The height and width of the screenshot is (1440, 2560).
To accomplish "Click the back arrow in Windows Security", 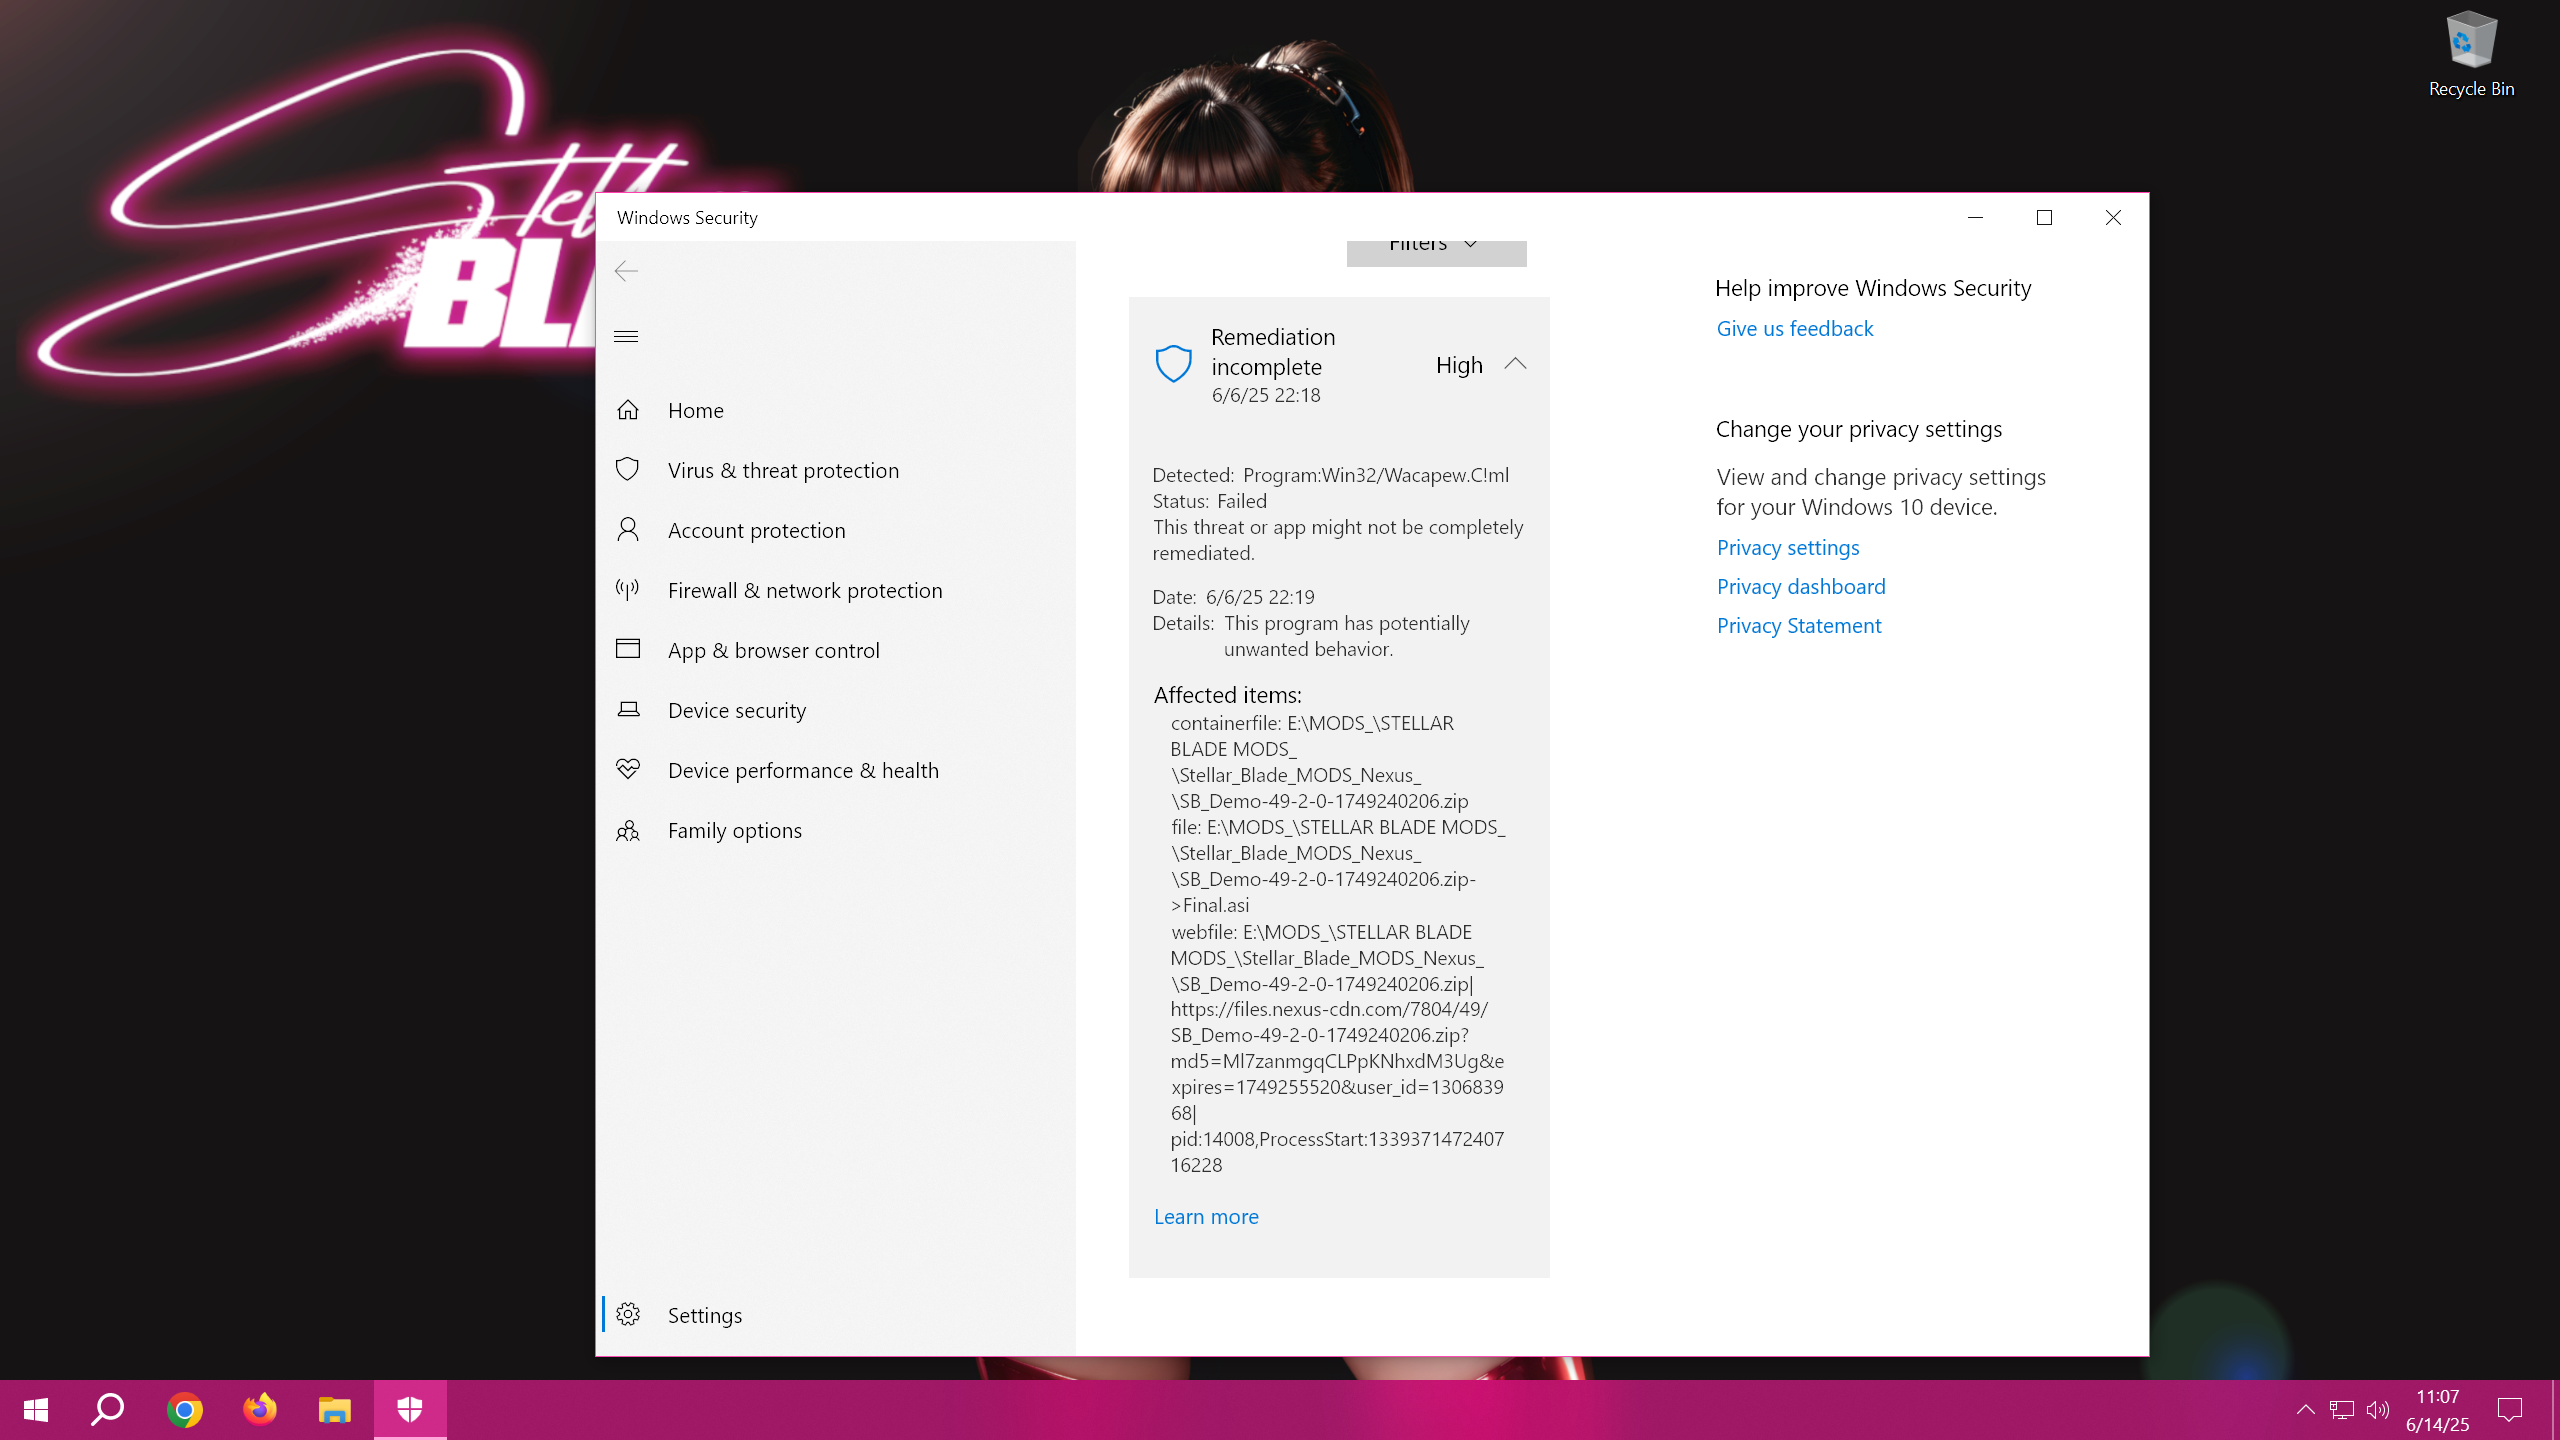I will pyautogui.click(x=626, y=271).
